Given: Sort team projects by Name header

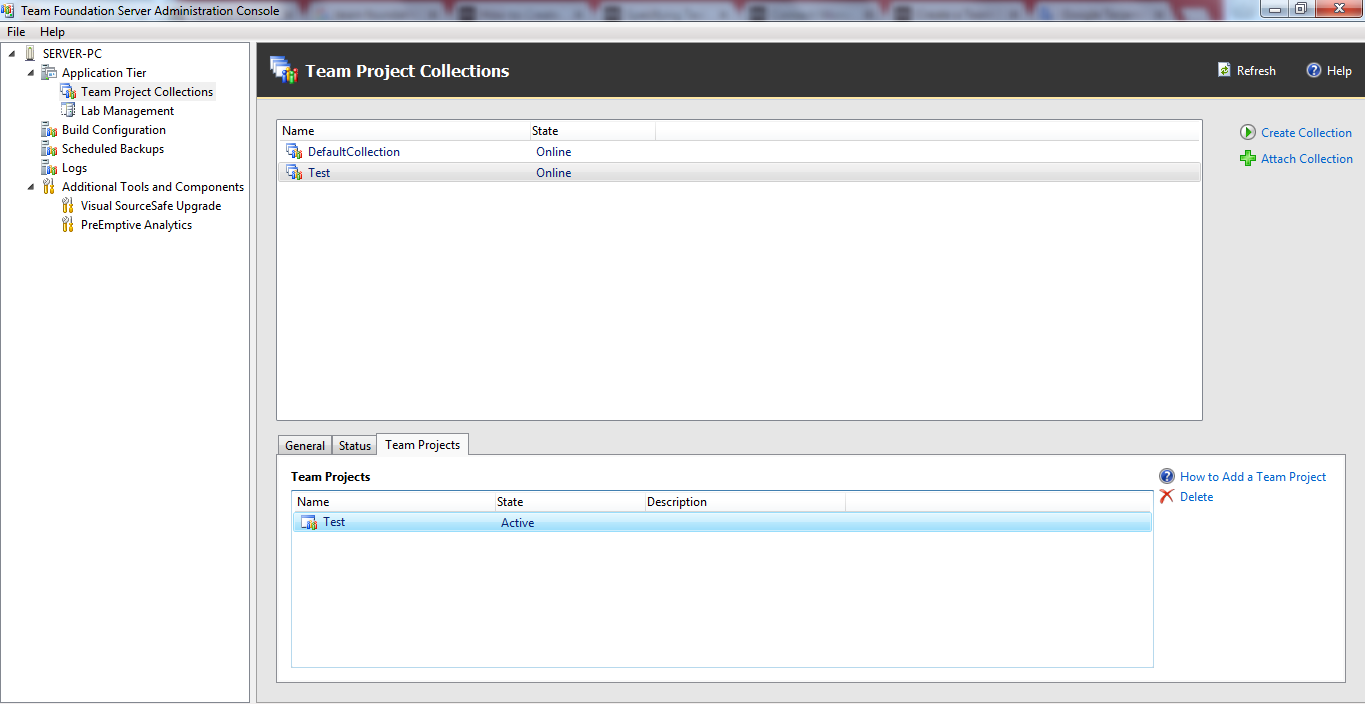Looking at the screenshot, I should [x=393, y=502].
